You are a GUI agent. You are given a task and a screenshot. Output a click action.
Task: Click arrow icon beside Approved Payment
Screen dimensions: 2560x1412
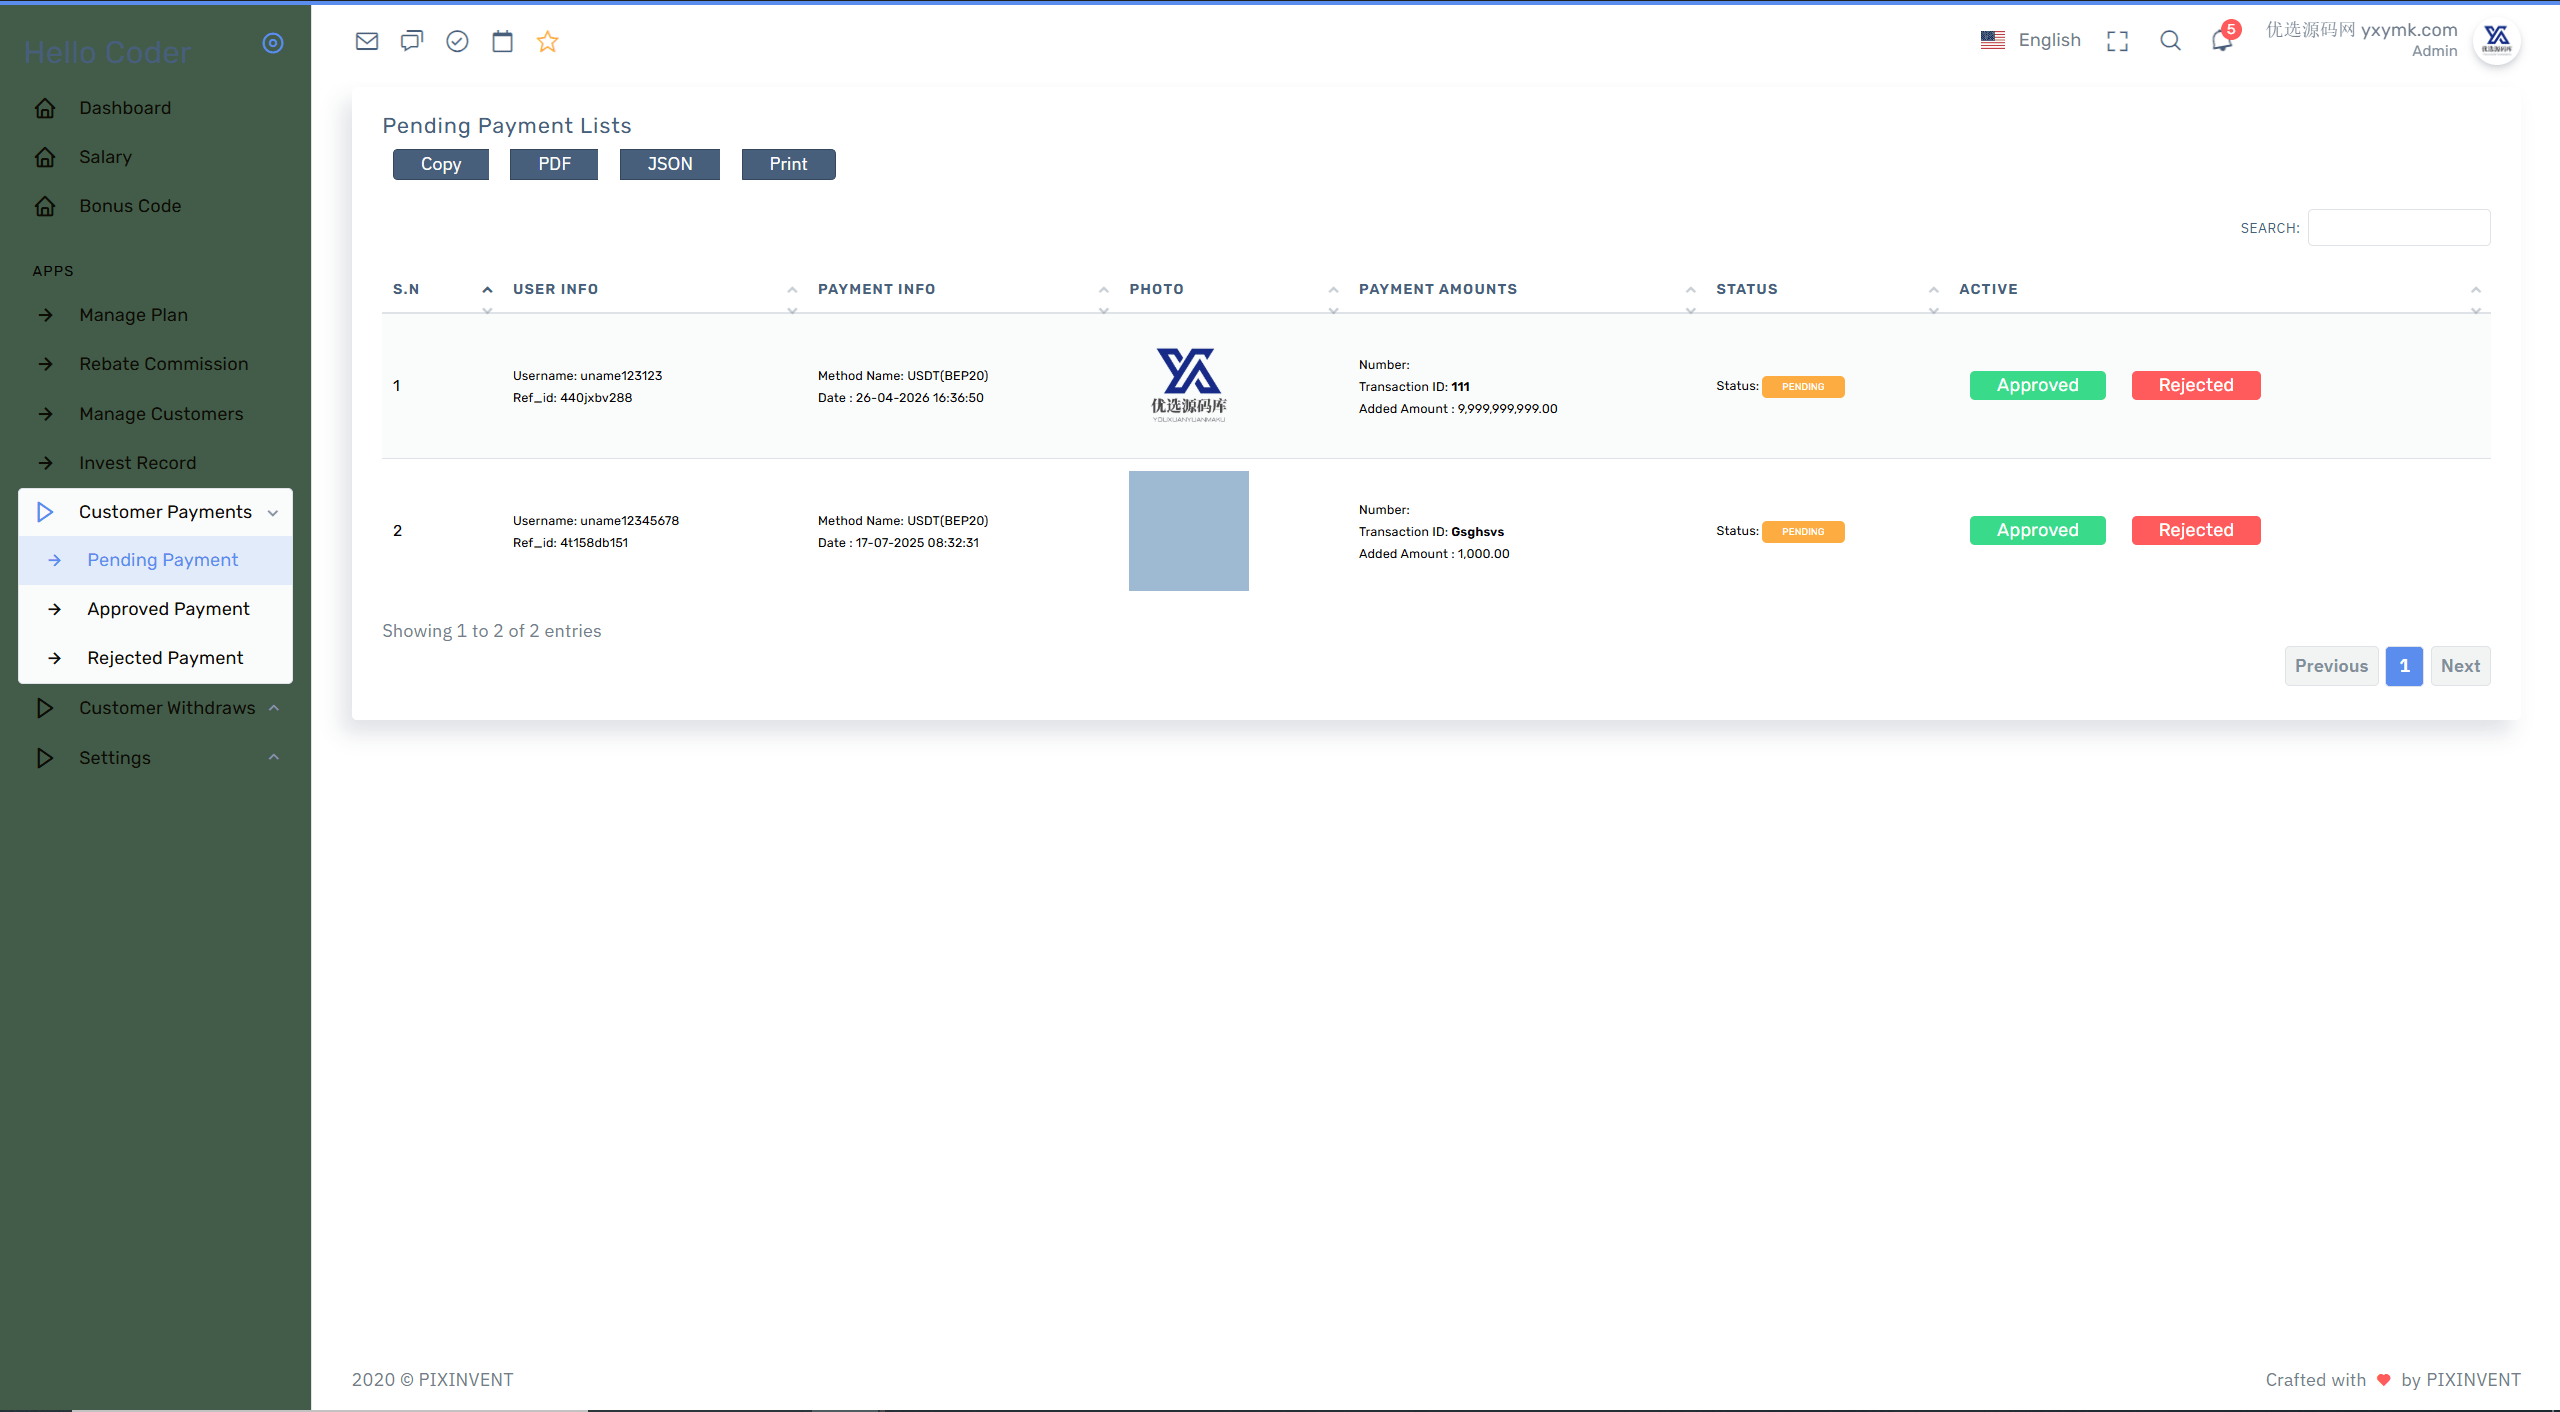(55, 609)
